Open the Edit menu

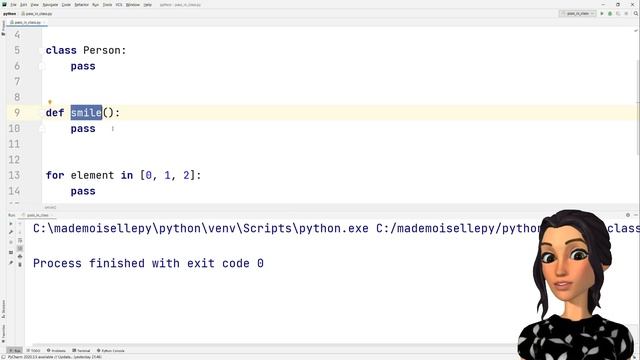pyautogui.click(x=24, y=5)
